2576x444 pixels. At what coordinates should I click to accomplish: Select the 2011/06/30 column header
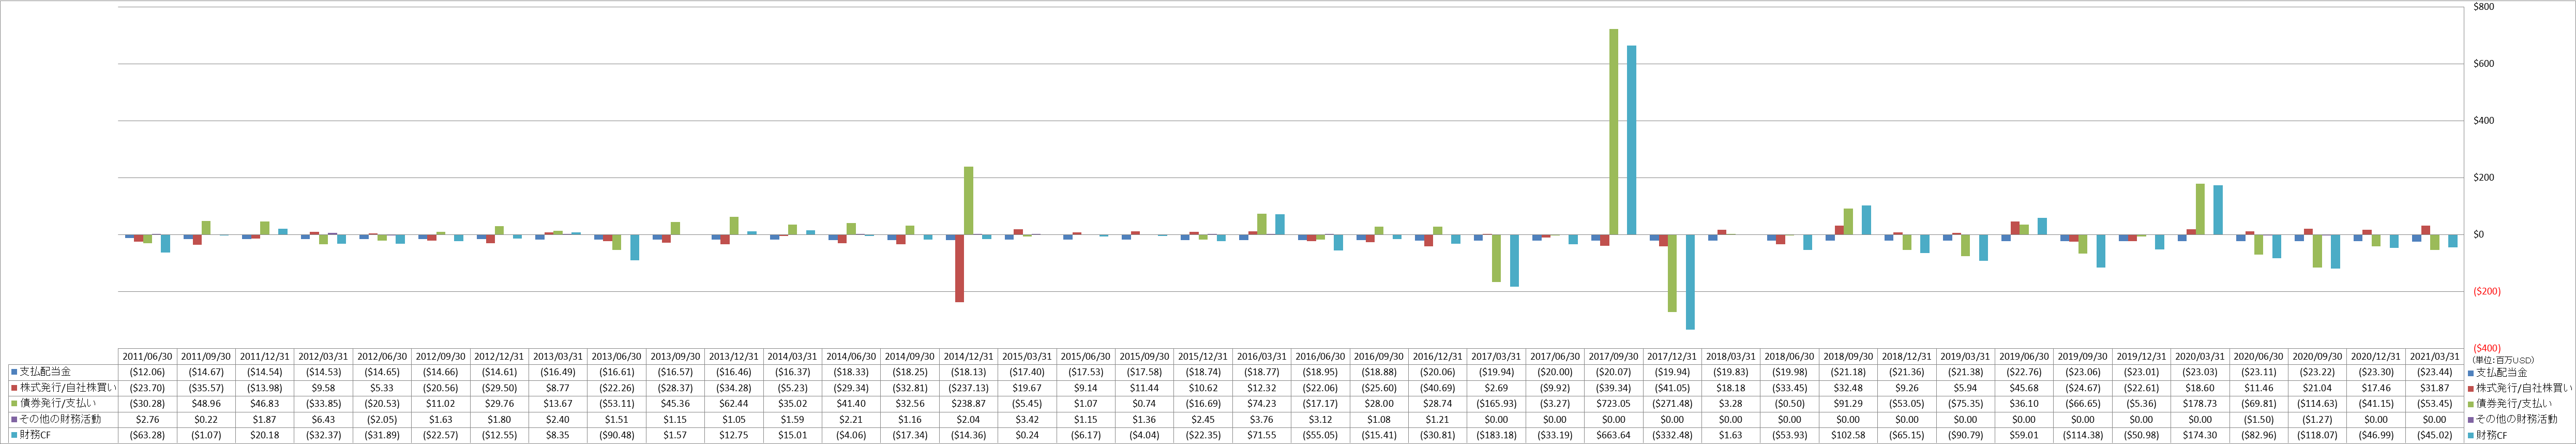coord(148,356)
